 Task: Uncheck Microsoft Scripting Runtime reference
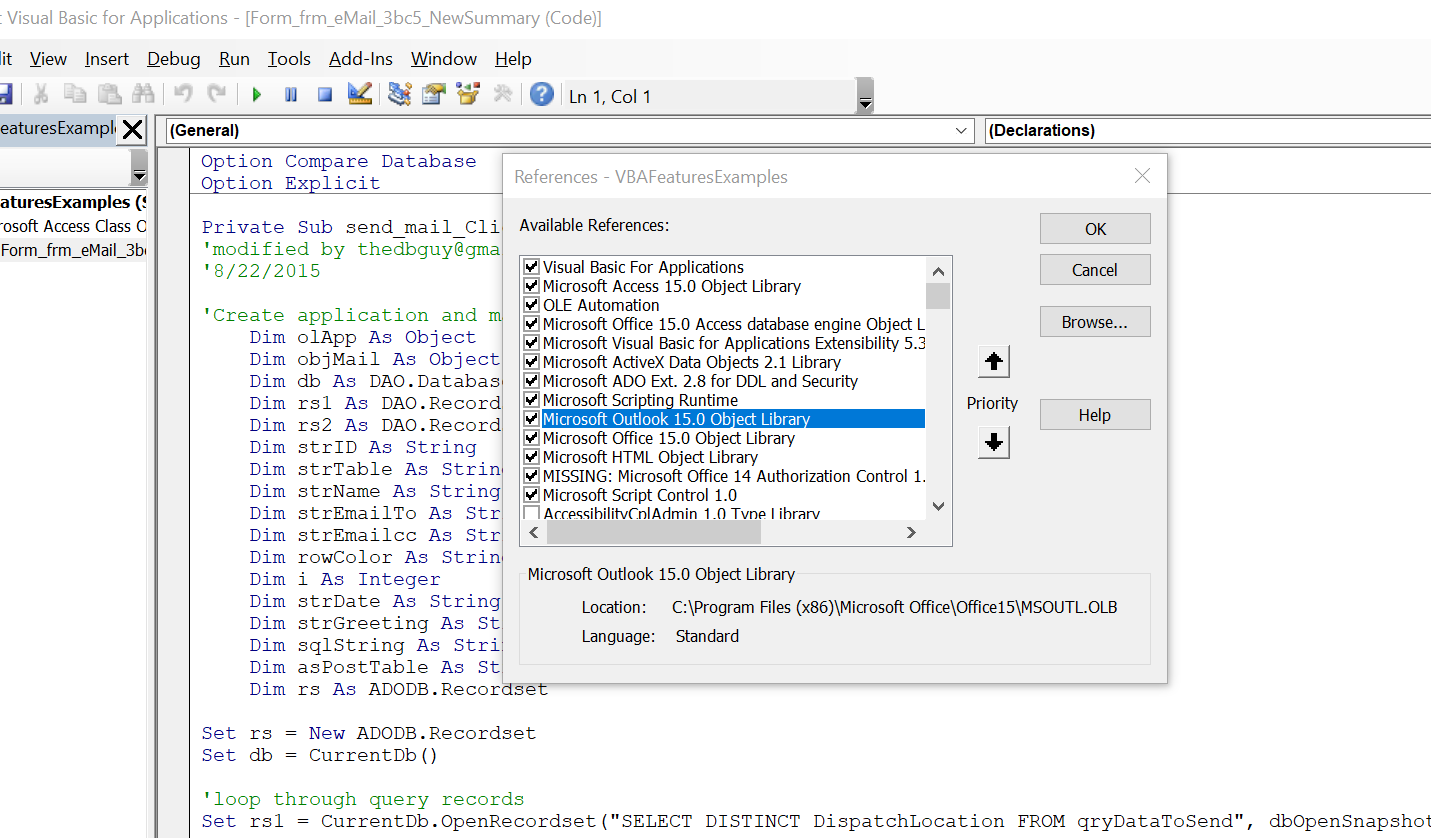click(x=531, y=400)
